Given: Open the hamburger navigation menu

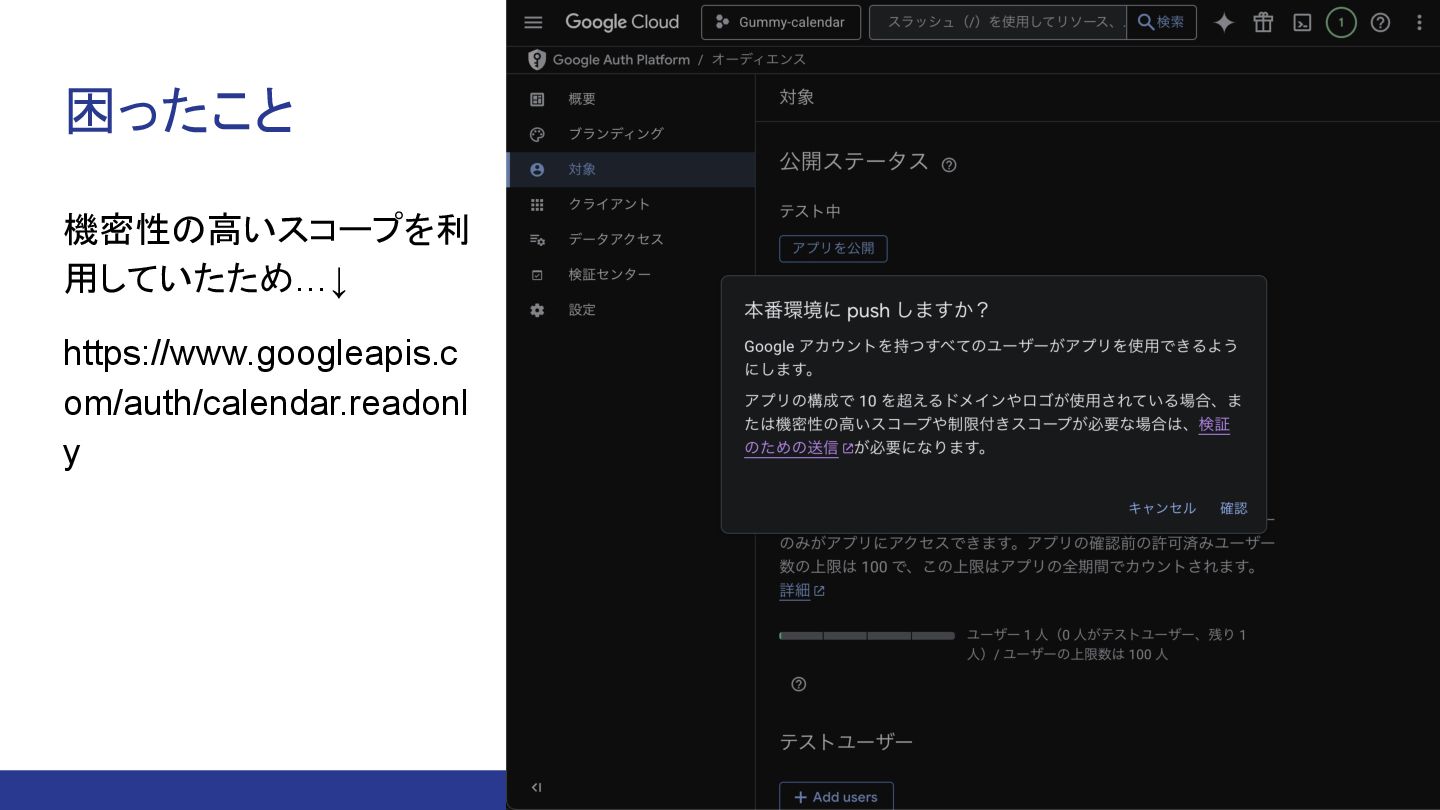Looking at the screenshot, I should click(533, 22).
